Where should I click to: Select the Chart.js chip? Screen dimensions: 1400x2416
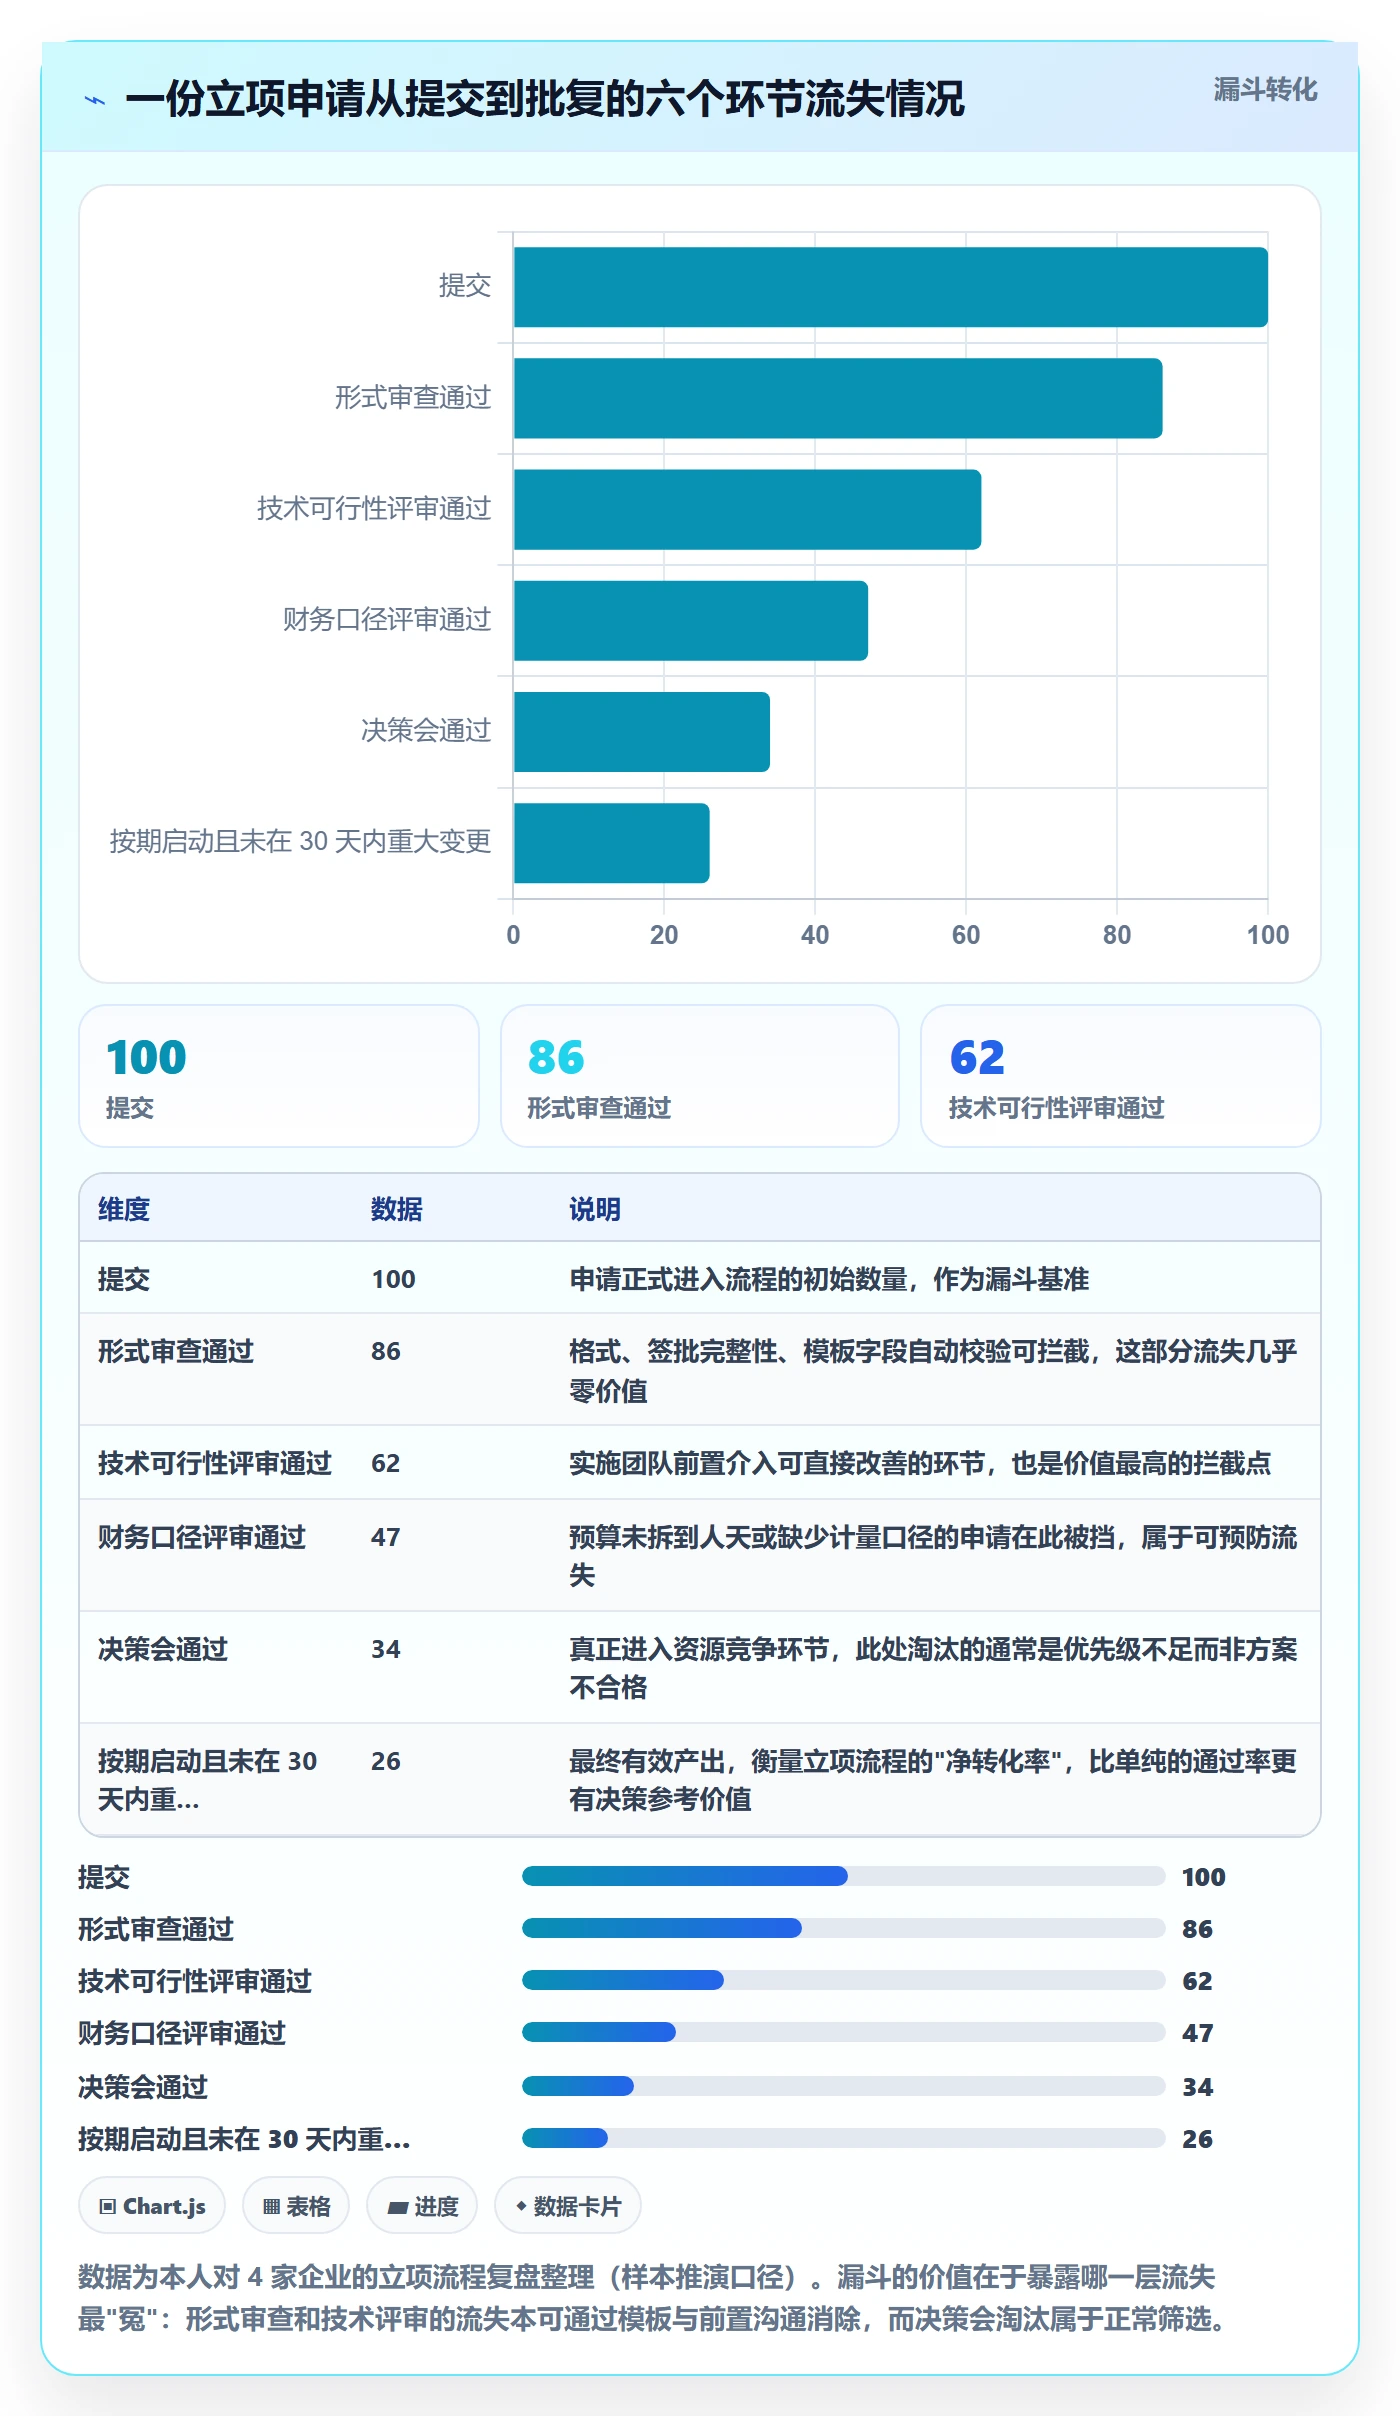152,2206
